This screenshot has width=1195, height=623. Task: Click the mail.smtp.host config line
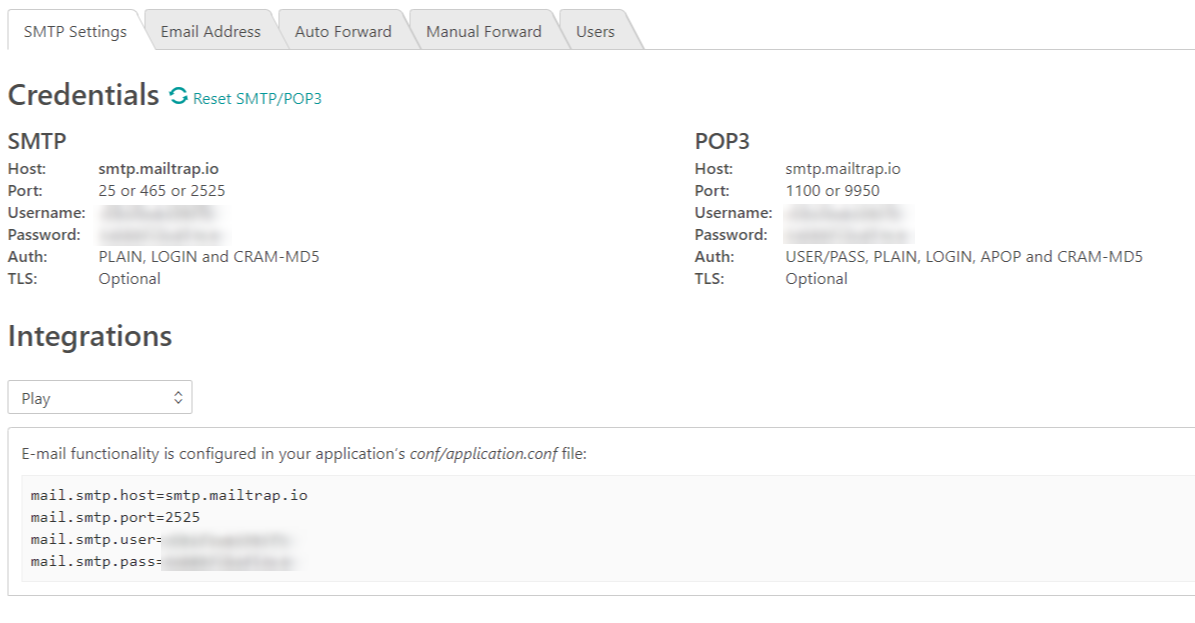click(x=169, y=495)
